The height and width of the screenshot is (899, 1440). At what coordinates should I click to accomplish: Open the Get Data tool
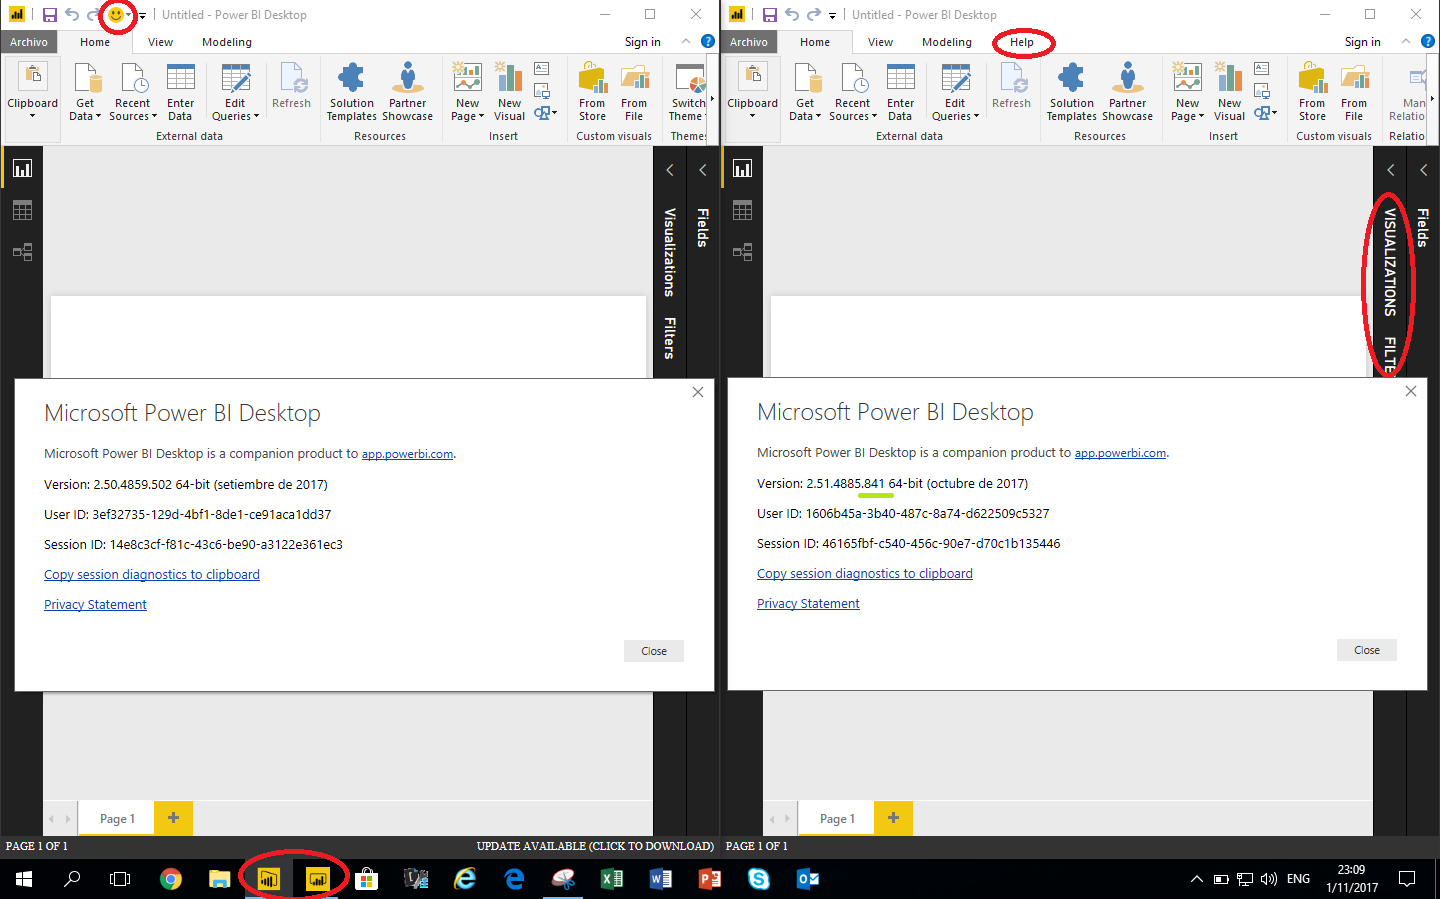(86, 90)
